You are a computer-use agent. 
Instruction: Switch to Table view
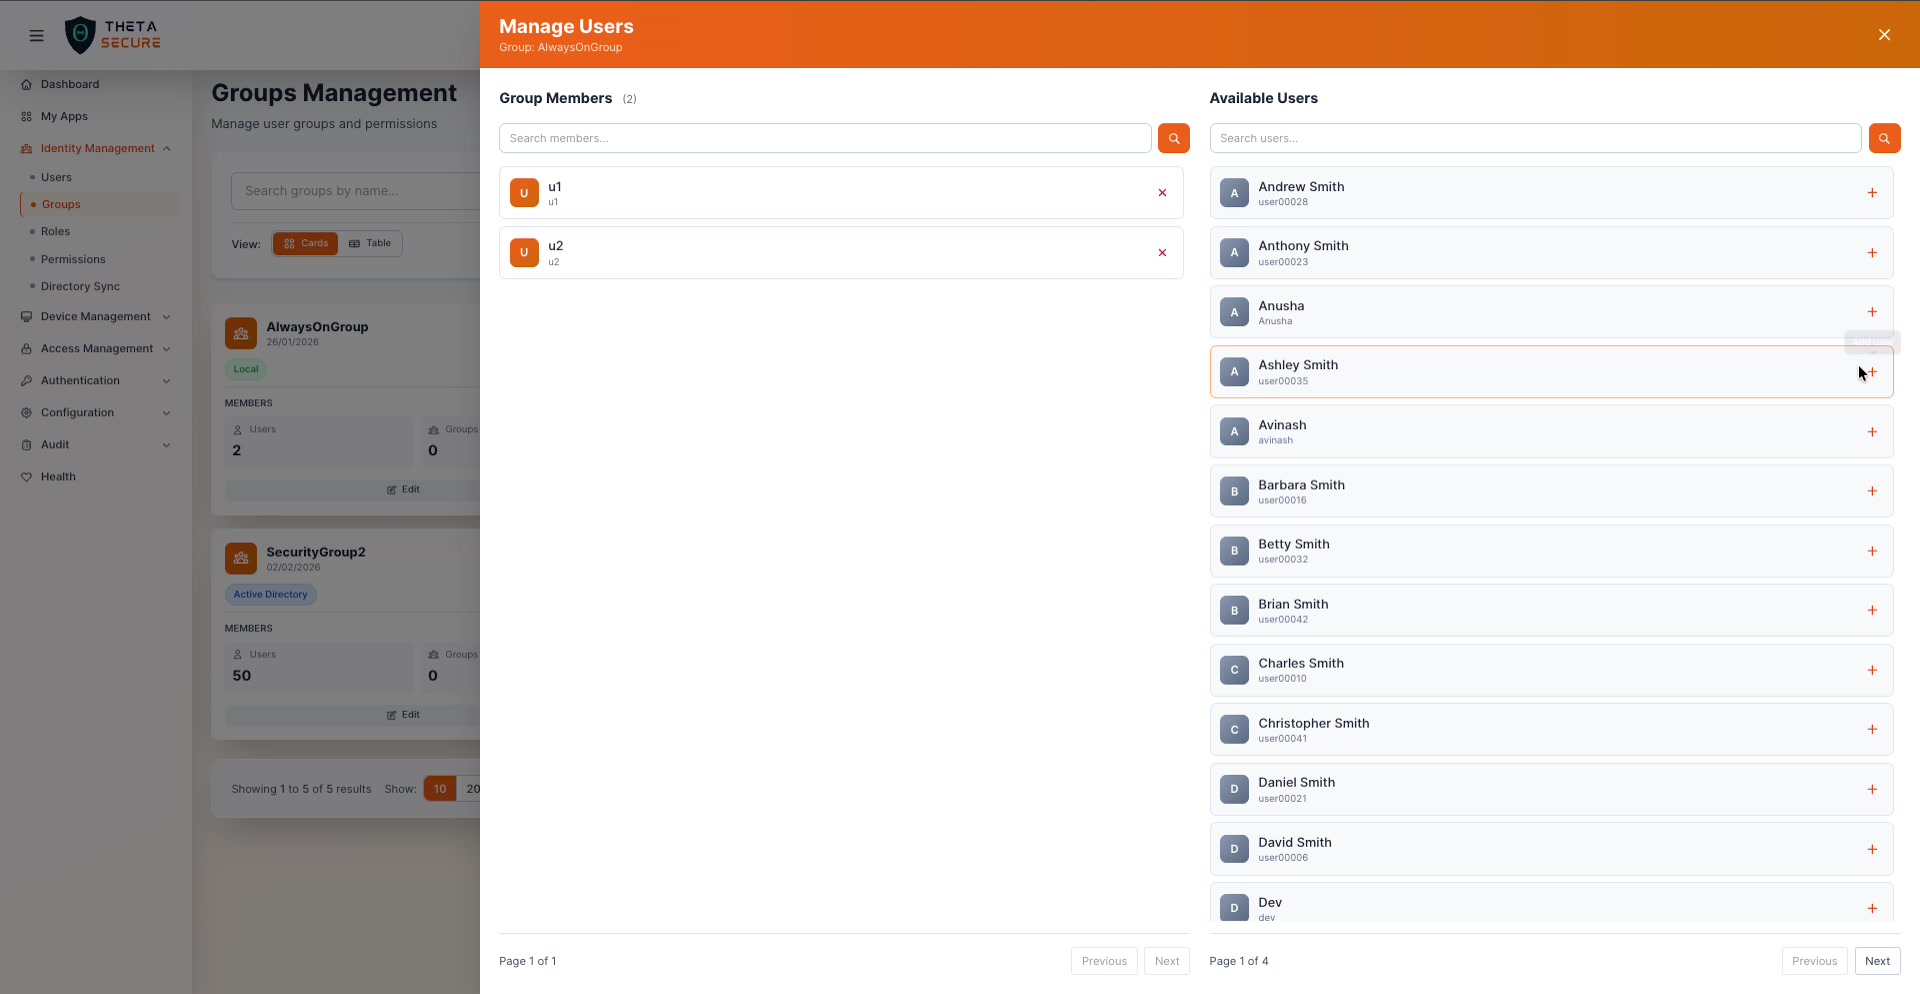(x=371, y=243)
